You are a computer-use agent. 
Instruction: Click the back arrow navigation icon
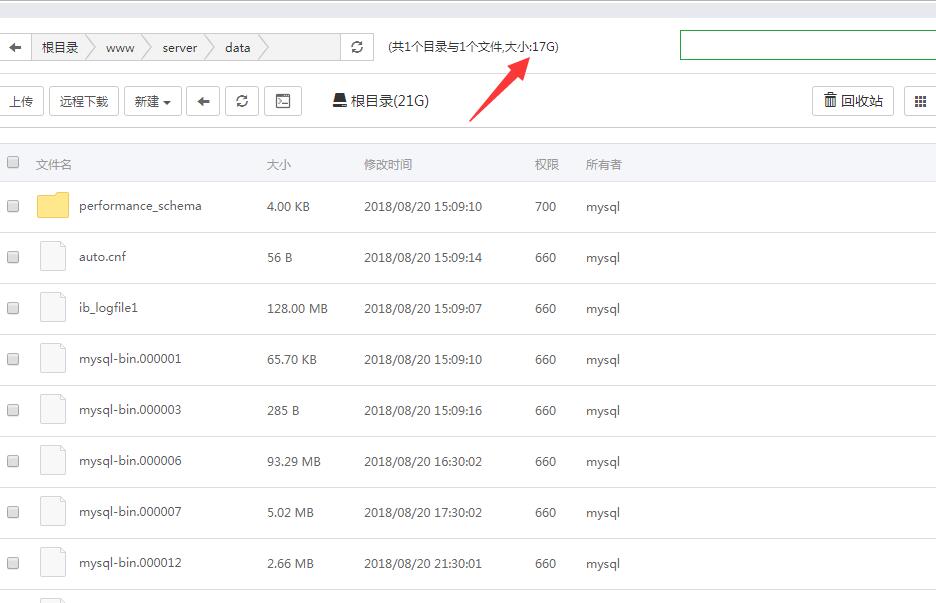pyautogui.click(x=203, y=100)
